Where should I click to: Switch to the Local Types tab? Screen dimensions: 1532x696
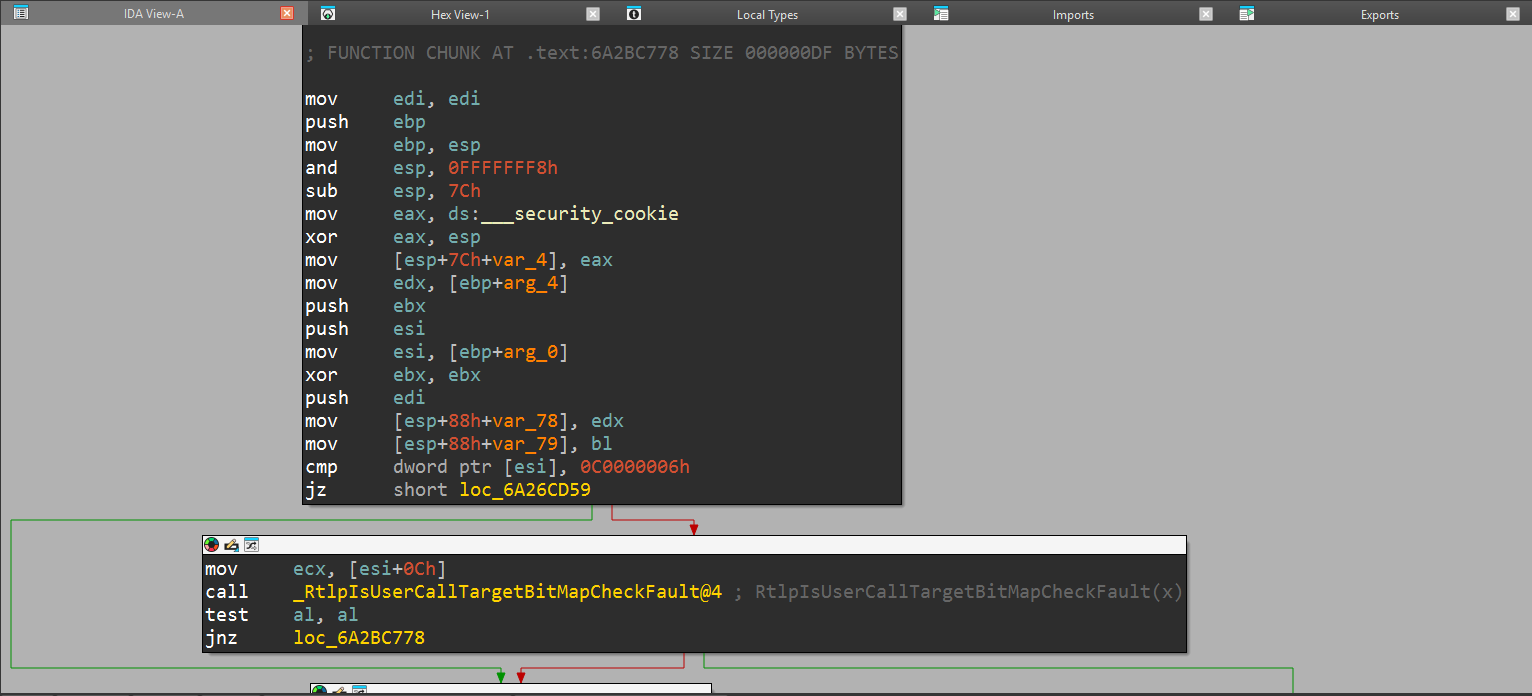[767, 14]
